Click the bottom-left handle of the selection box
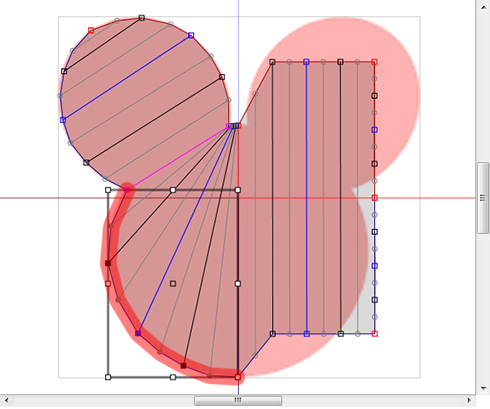Image resolution: width=490 pixels, height=409 pixels. click(108, 377)
